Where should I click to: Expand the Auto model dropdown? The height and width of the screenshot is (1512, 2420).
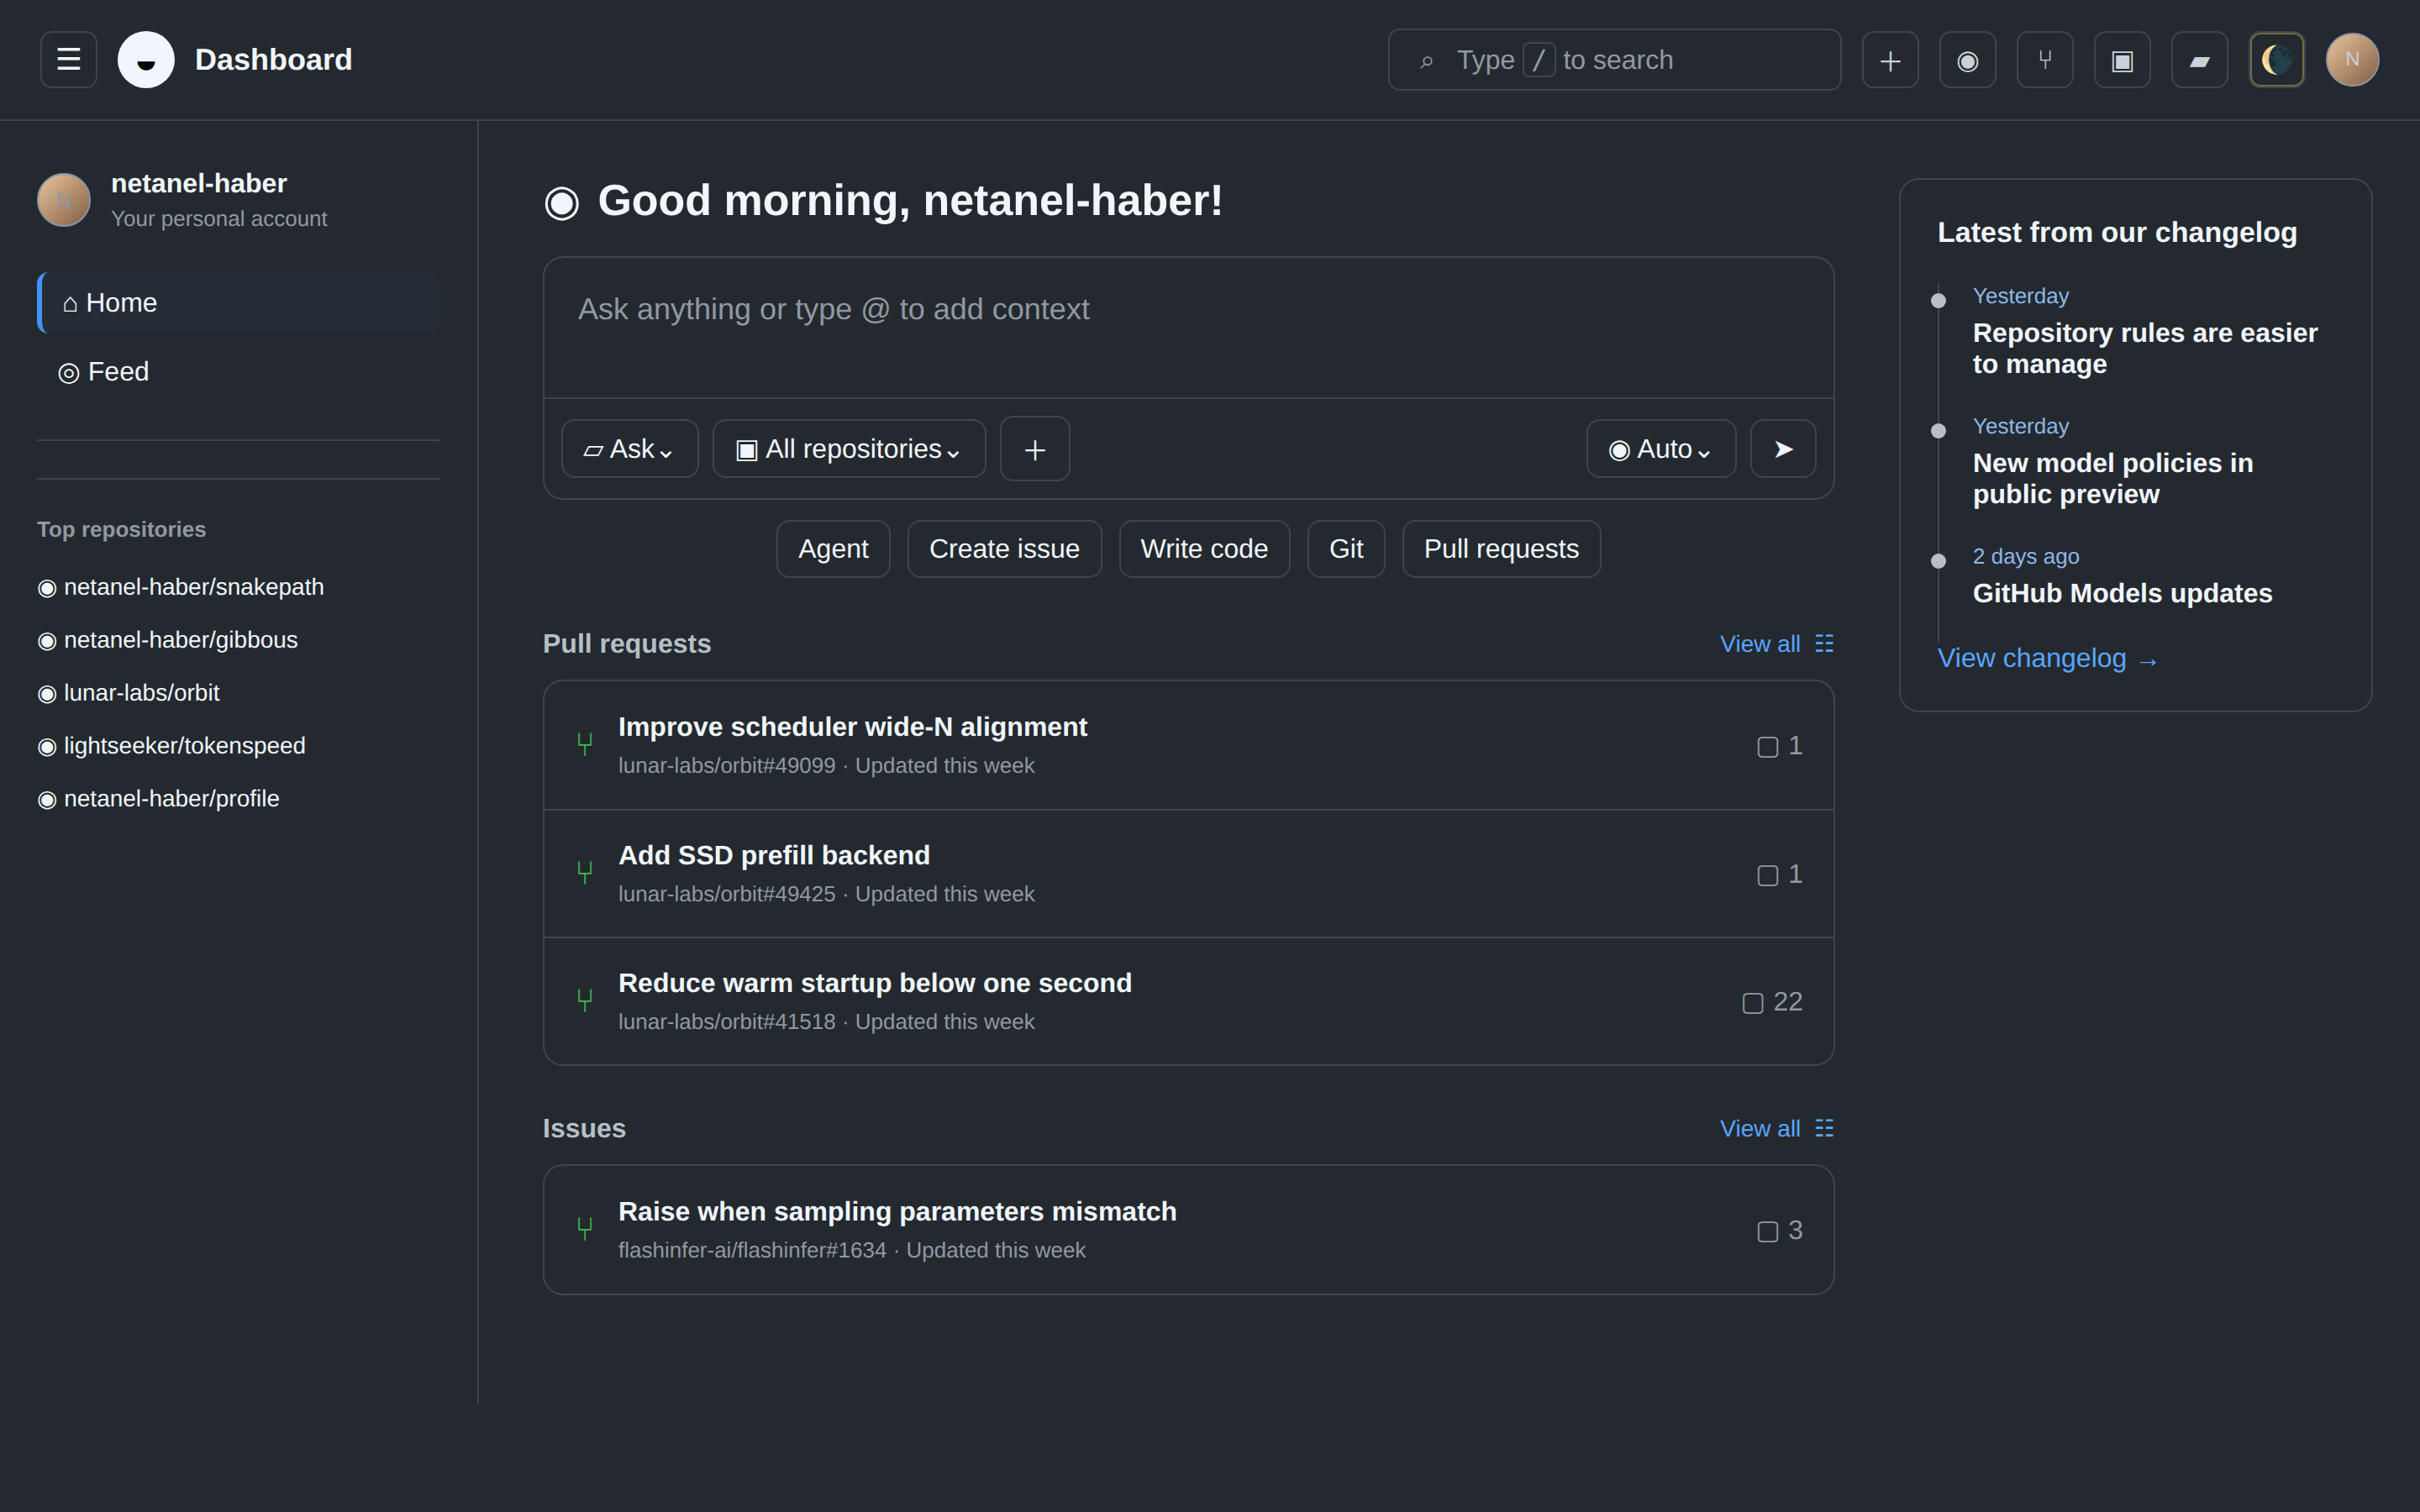coord(1661,449)
